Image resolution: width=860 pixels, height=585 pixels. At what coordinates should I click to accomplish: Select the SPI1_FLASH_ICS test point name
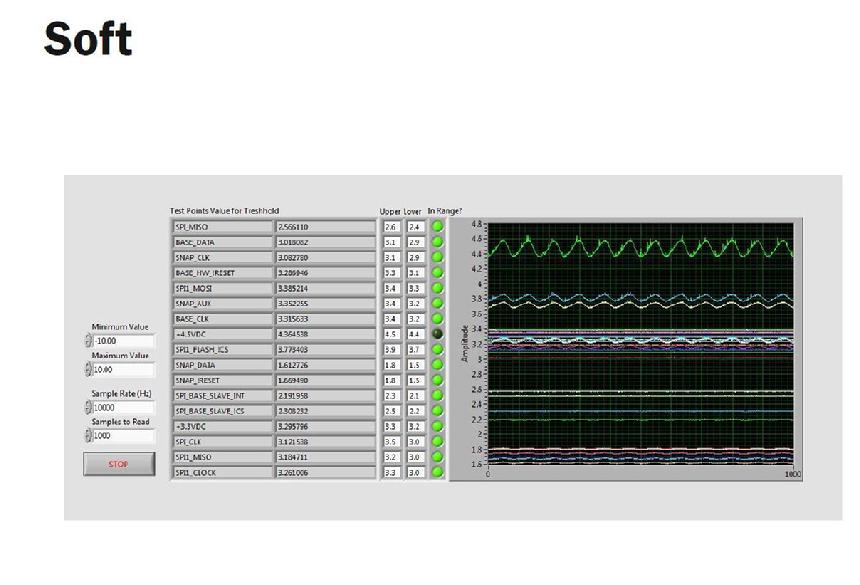click(222, 349)
